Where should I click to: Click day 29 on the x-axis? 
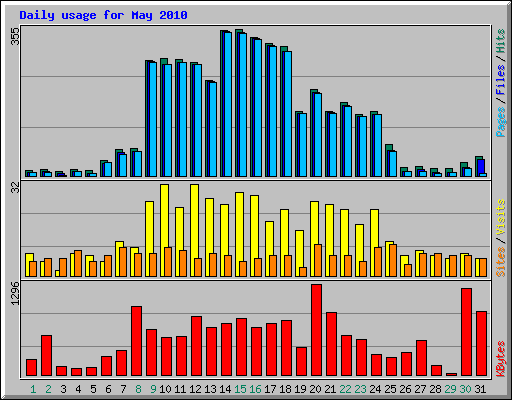(450, 389)
